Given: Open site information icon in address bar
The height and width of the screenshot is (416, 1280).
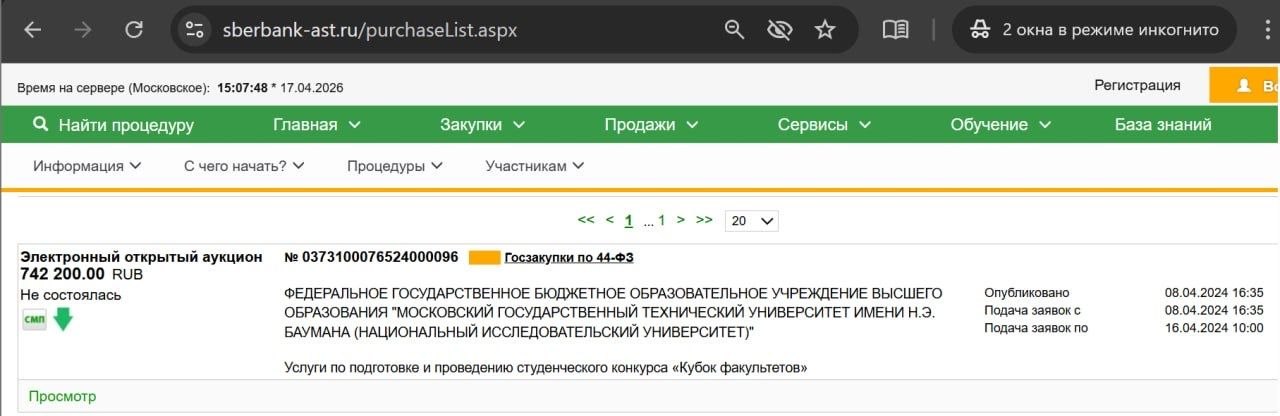Looking at the screenshot, I should [194, 30].
